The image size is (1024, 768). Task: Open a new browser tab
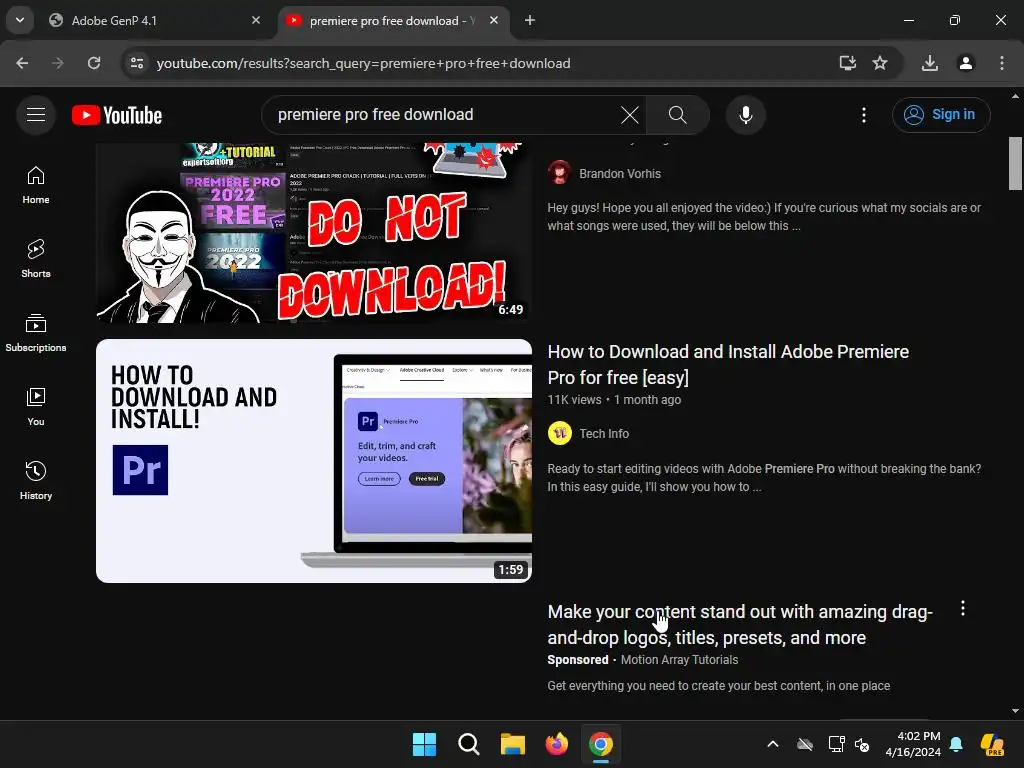530,21
